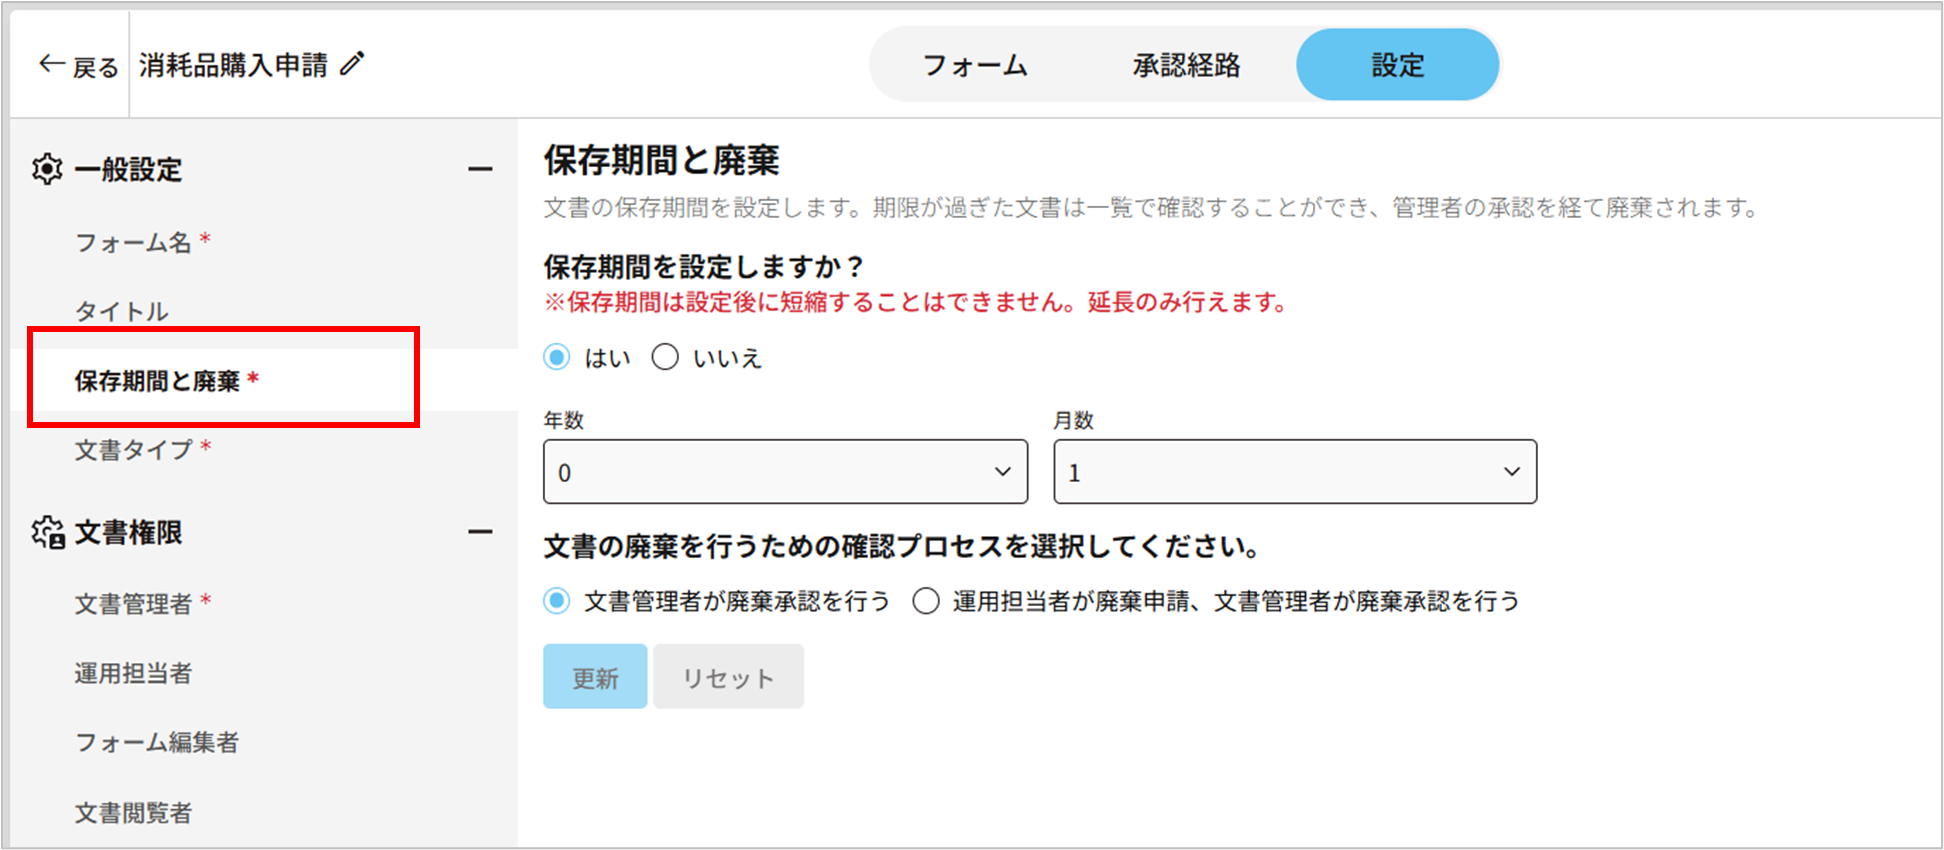This screenshot has width=1944, height=850.
Task: Open the 年数 dropdown
Action: coord(785,472)
